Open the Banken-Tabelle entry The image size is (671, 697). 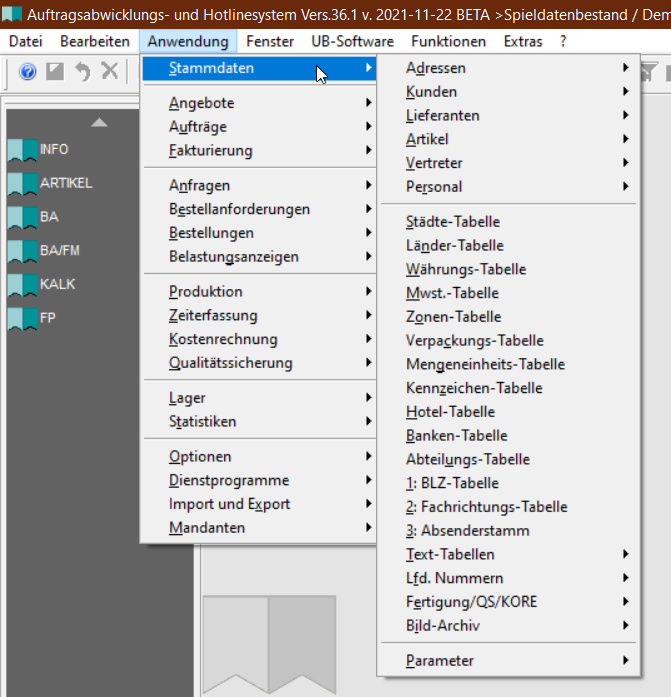tap(456, 436)
